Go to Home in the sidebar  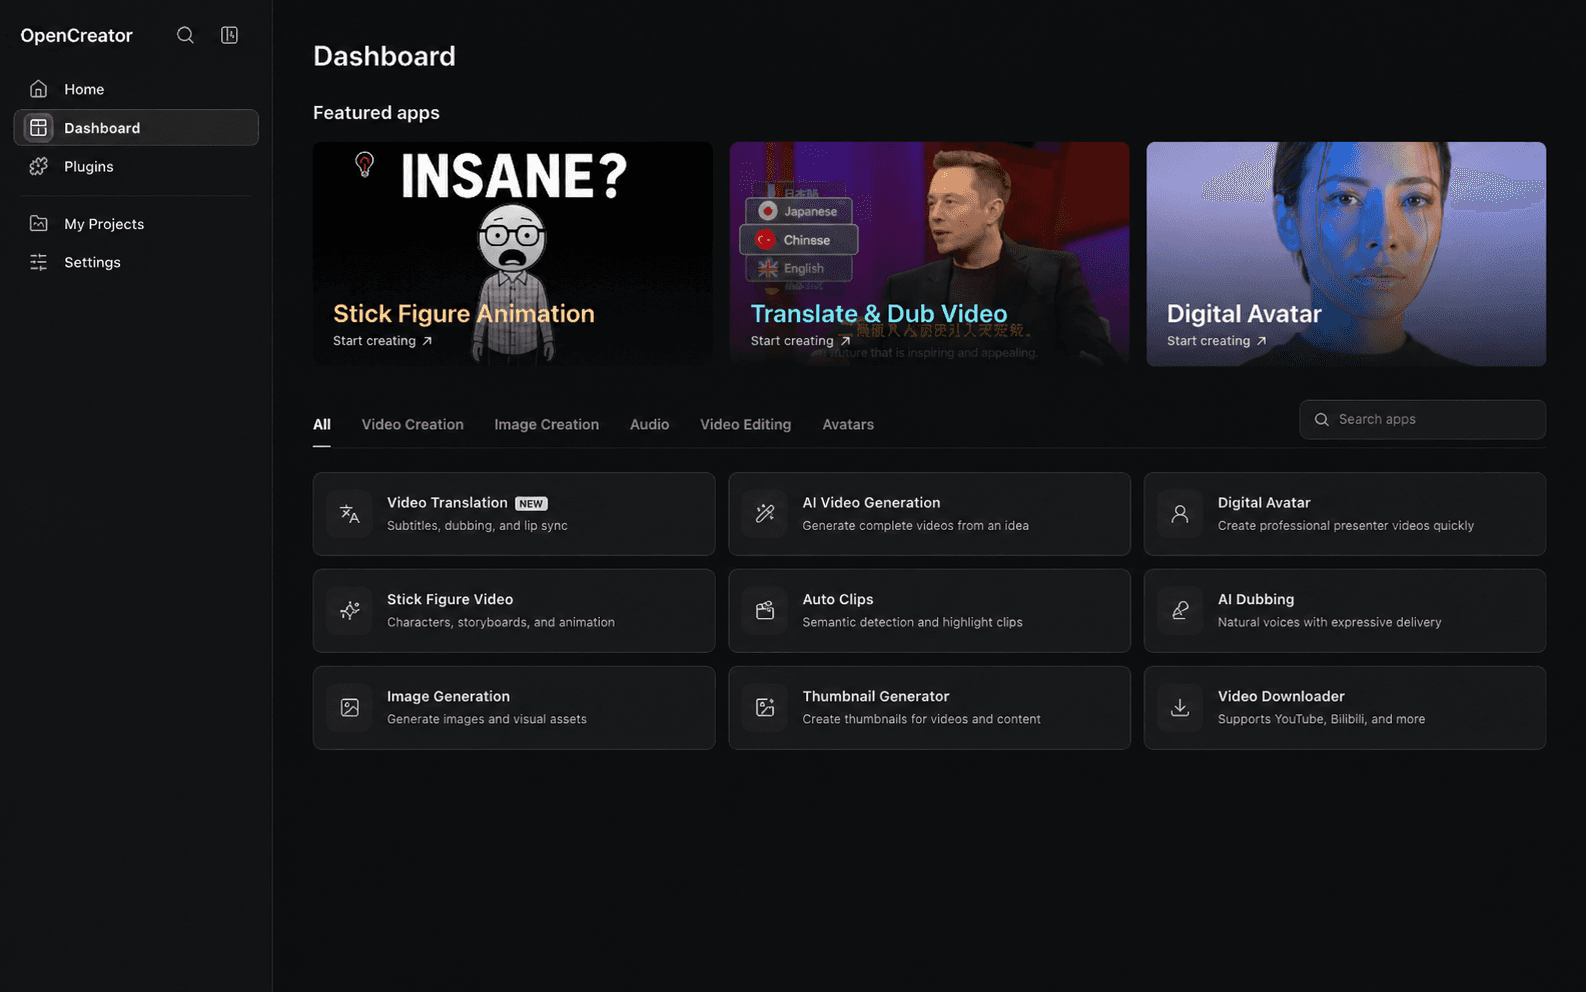136,89
